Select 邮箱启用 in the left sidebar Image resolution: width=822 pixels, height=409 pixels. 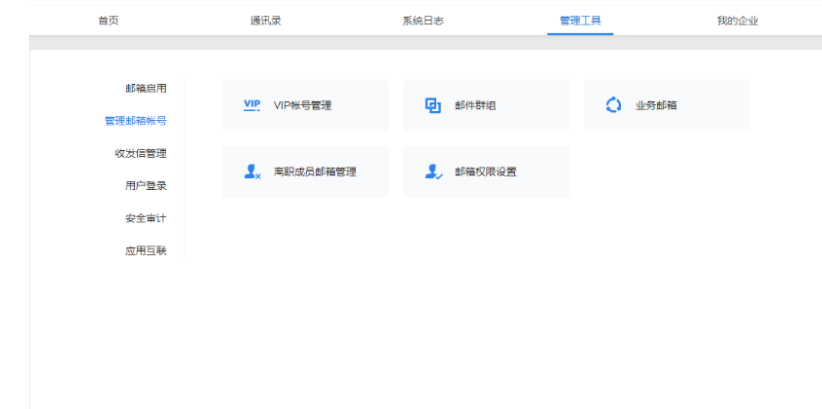tap(145, 88)
